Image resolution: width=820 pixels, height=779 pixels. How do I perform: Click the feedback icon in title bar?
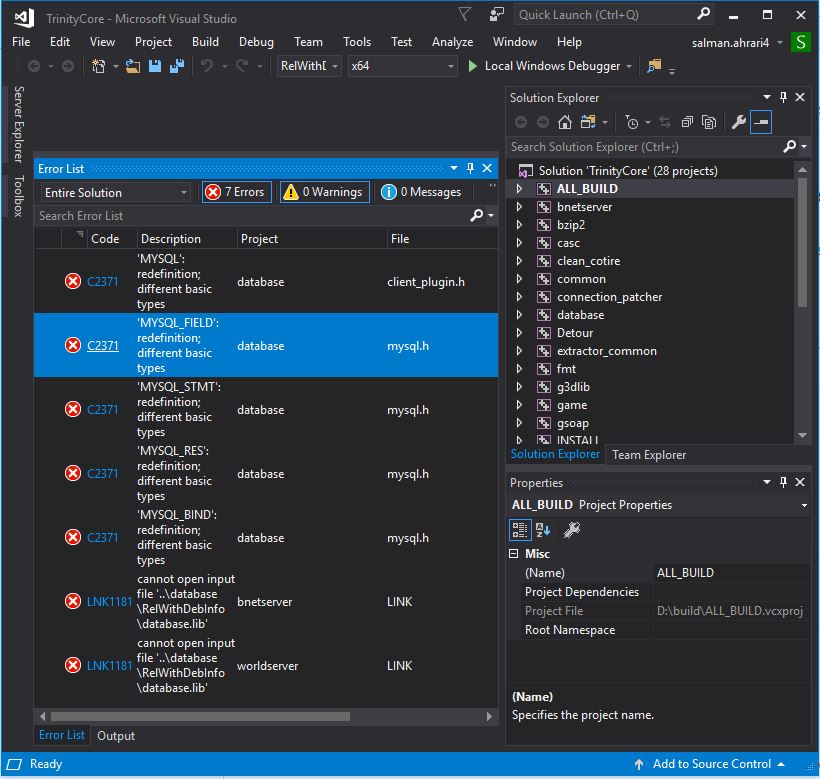(496, 14)
